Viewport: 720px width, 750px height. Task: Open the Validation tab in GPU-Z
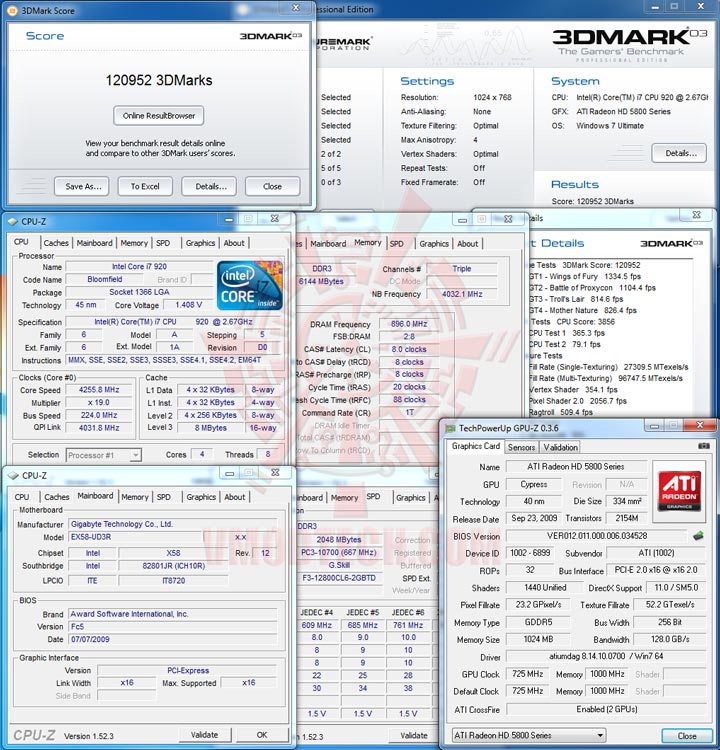(560, 447)
